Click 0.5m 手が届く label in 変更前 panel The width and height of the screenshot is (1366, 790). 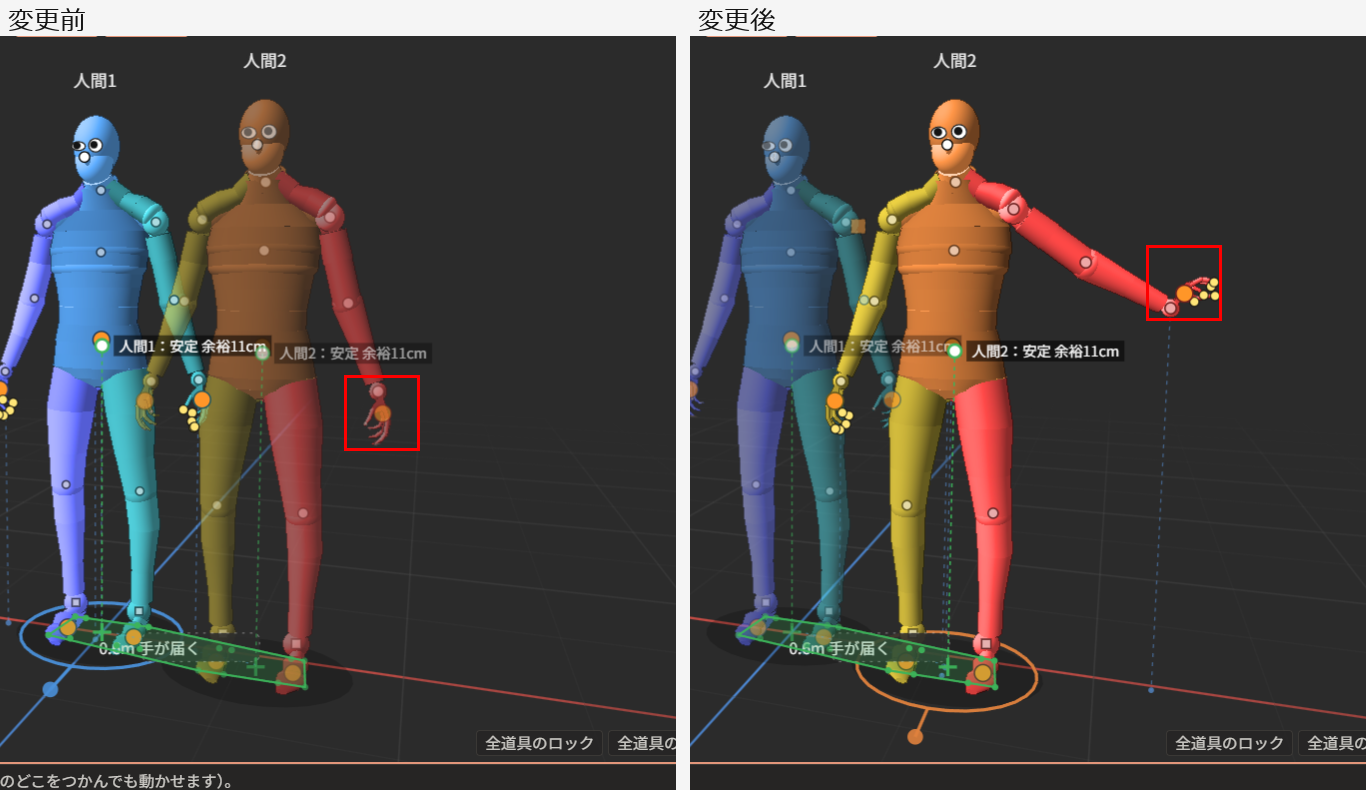(x=149, y=648)
